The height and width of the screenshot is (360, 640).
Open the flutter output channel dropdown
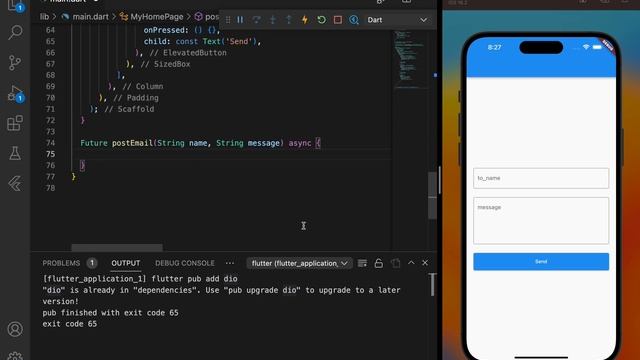point(299,263)
